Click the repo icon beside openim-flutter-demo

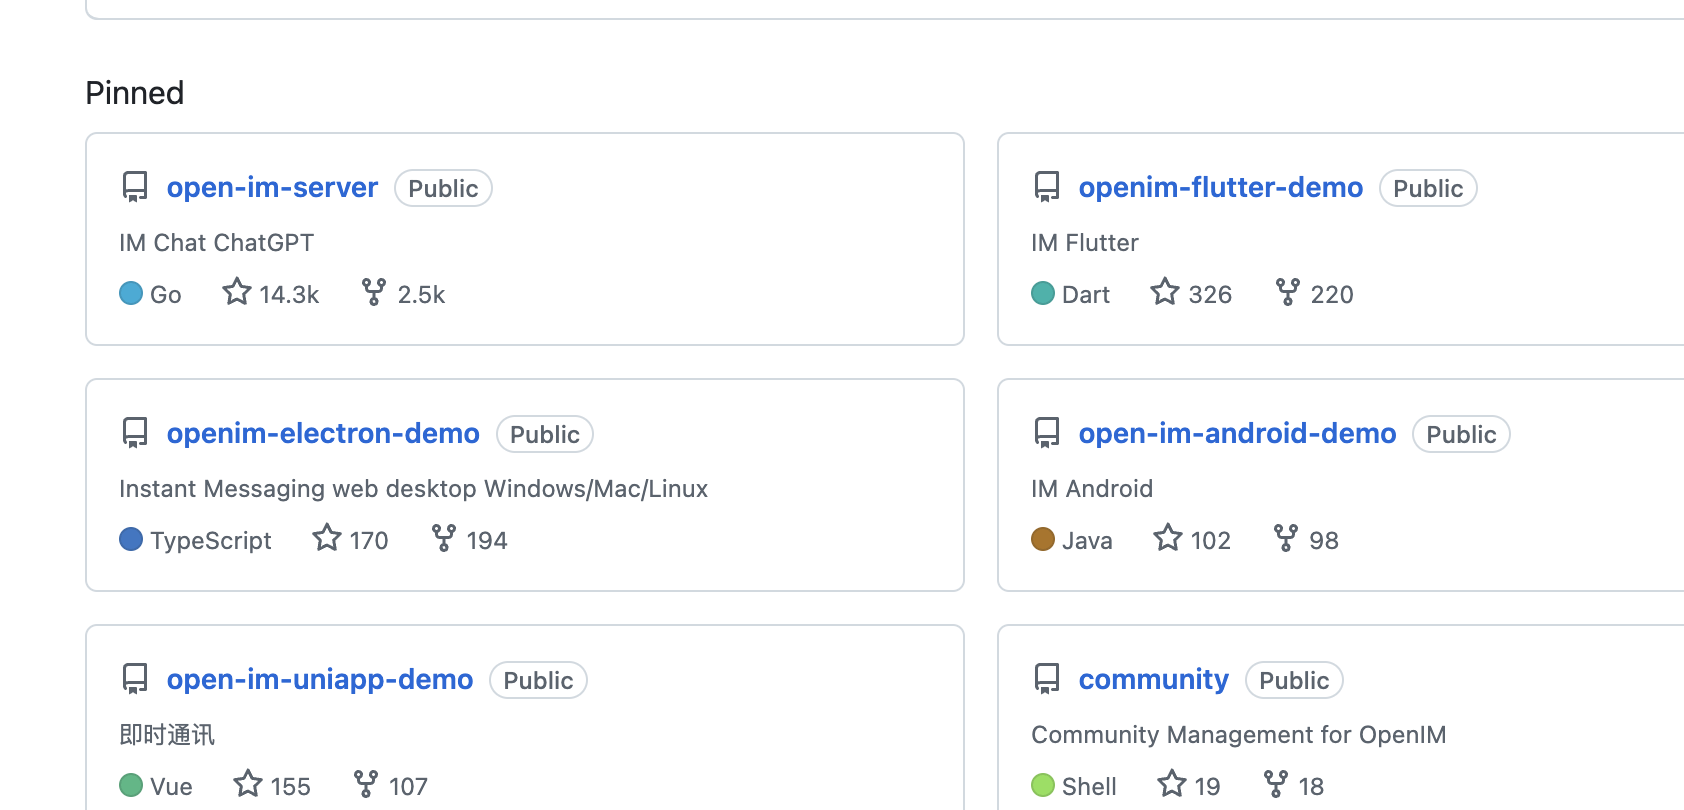(x=1047, y=187)
